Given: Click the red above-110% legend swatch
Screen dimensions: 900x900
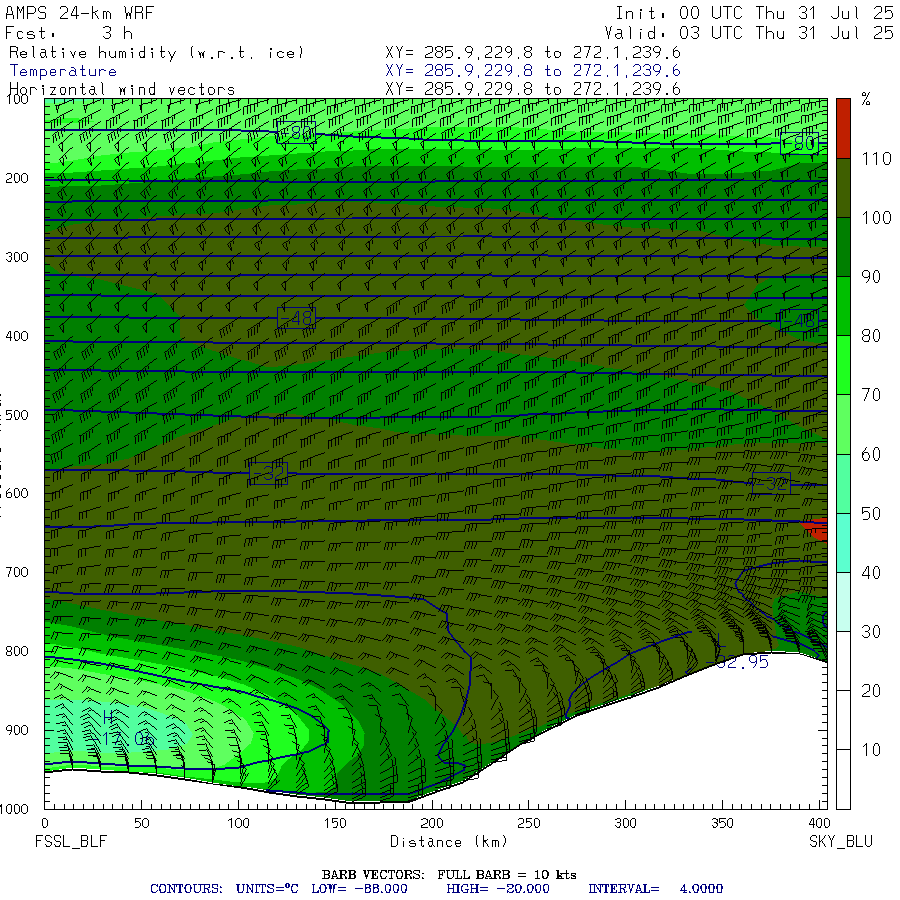Looking at the screenshot, I should tap(843, 128).
